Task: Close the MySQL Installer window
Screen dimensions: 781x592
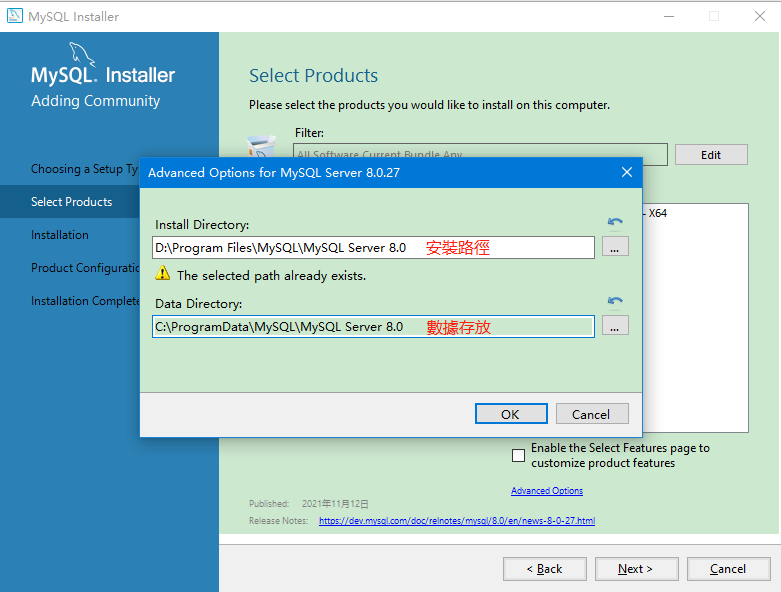Action: click(760, 16)
